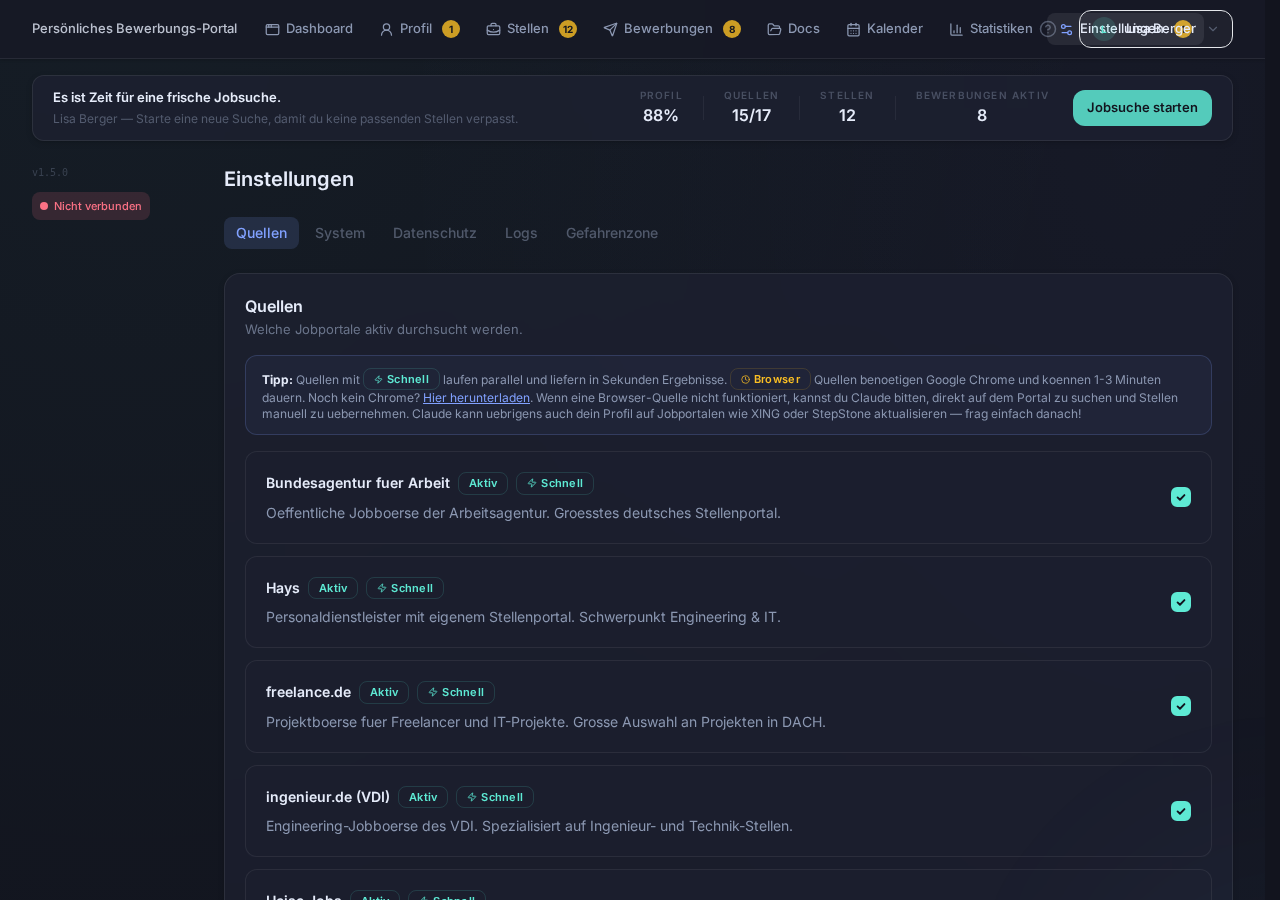The height and width of the screenshot is (900, 1280).
Task: Open the Dashboard nav icon
Action: pos(272,29)
